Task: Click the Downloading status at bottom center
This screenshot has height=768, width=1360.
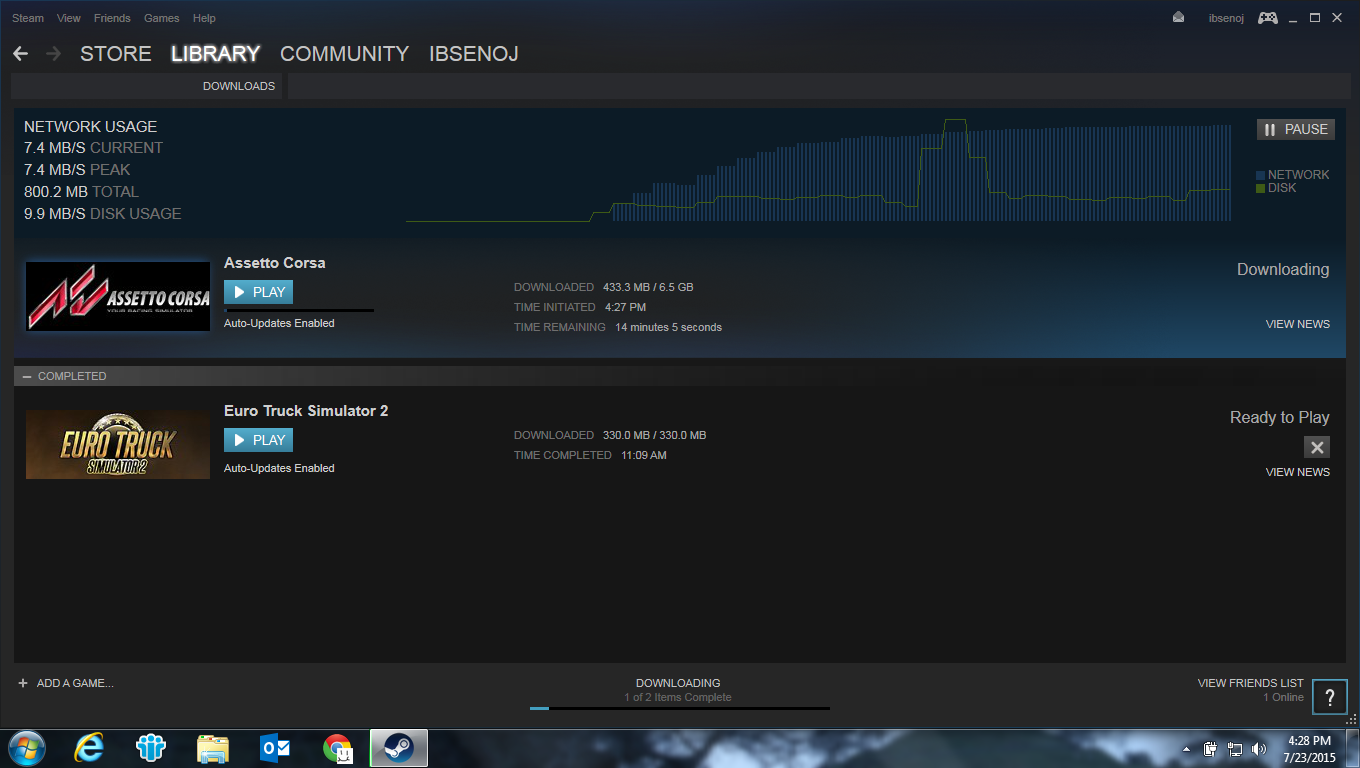Action: click(x=678, y=683)
